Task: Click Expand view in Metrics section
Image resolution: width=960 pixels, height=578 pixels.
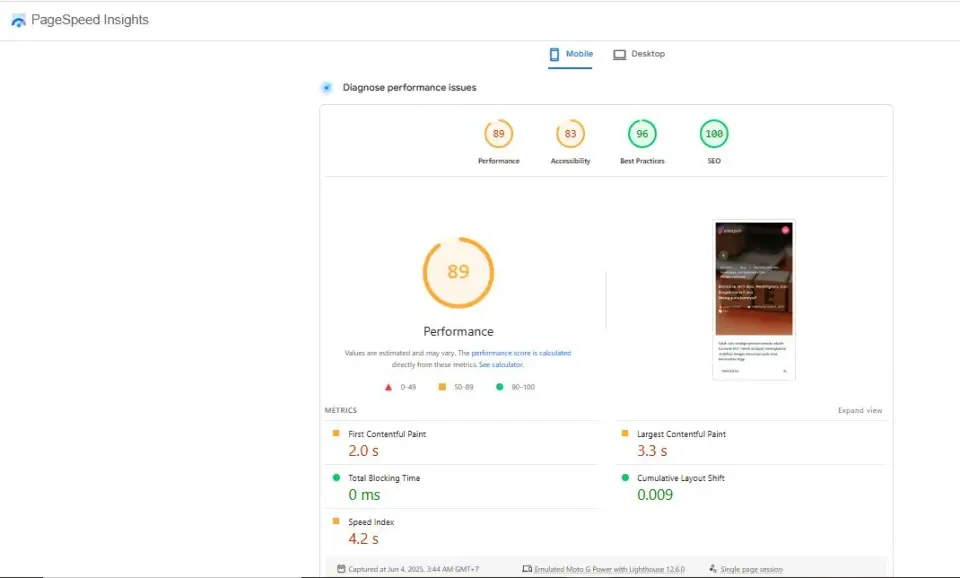Action: (860, 410)
